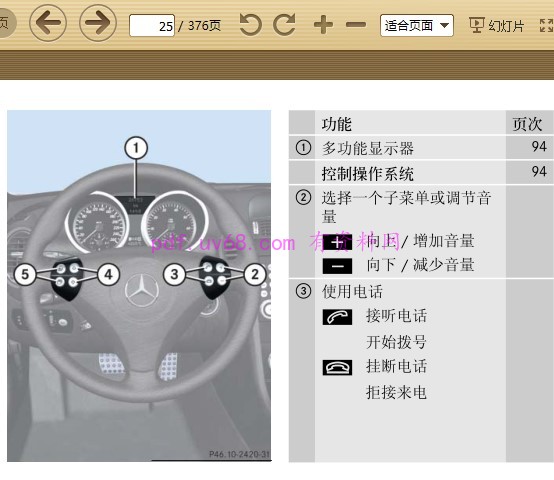Click the steering wheel diagram image
The width and height of the screenshot is (554, 480).
139,286
